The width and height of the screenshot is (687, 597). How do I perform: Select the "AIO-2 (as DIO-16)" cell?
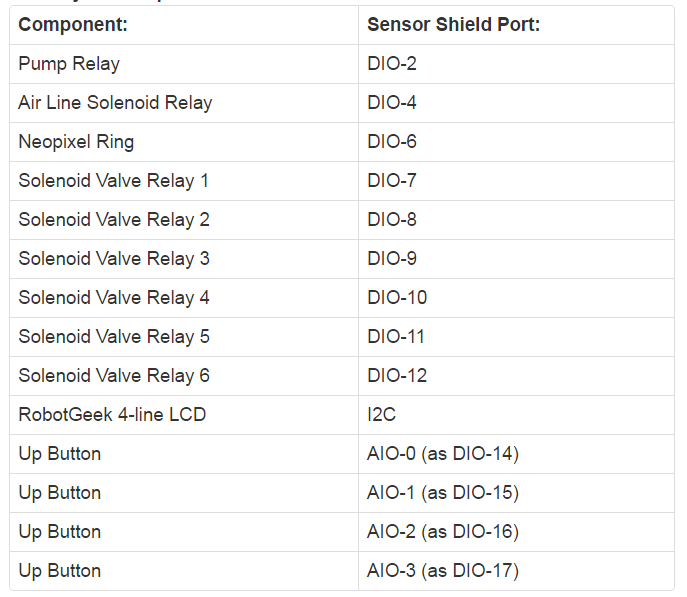click(443, 532)
